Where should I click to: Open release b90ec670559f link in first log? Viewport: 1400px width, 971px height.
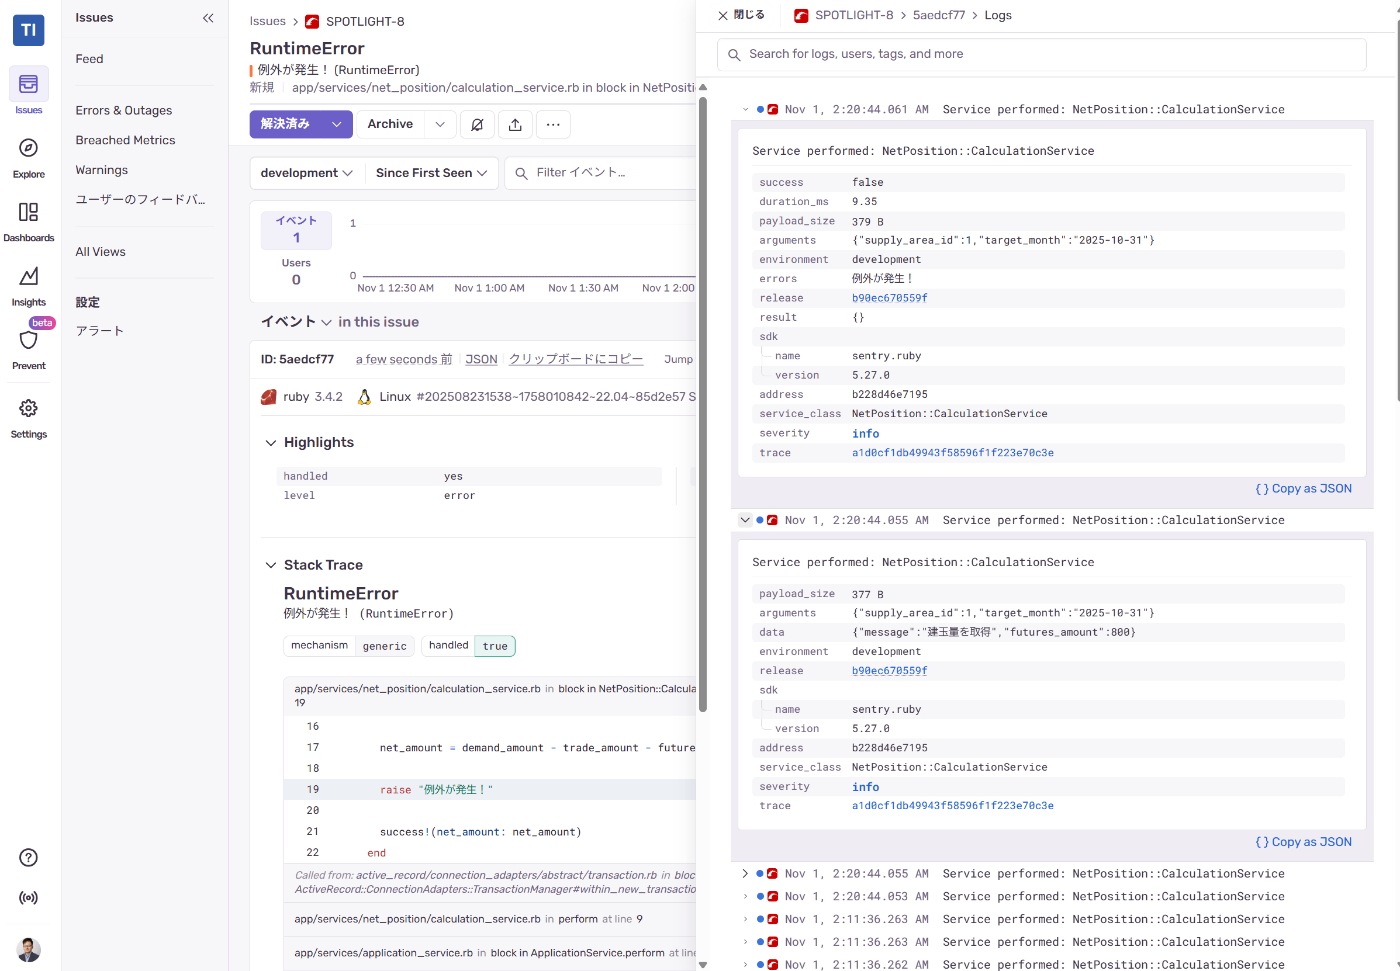[x=890, y=298]
